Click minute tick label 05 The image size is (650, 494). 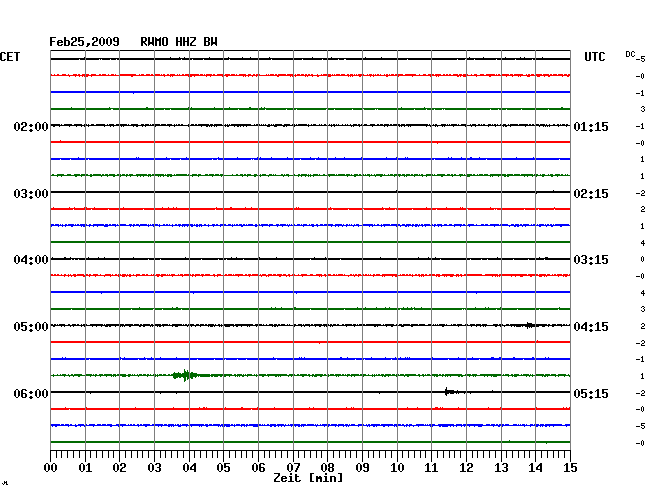point(223,468)
